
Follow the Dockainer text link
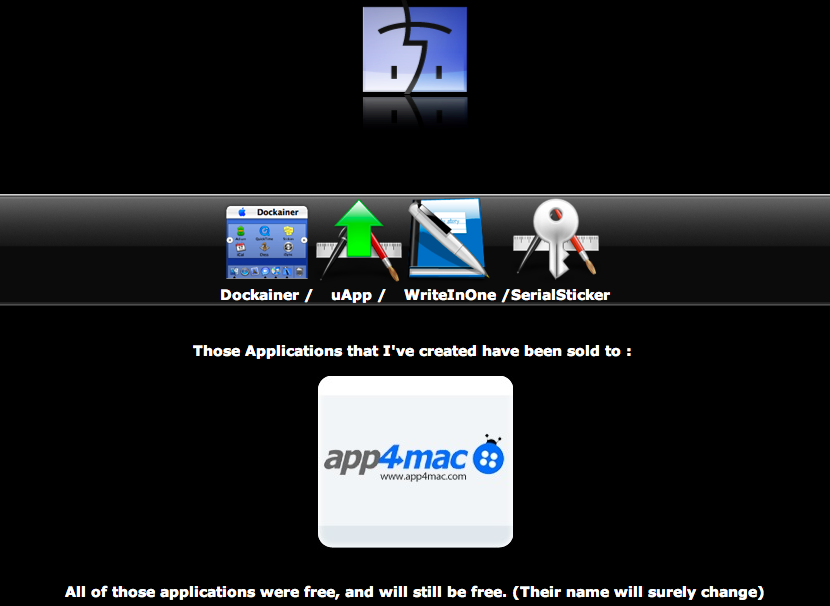point(259,295)
